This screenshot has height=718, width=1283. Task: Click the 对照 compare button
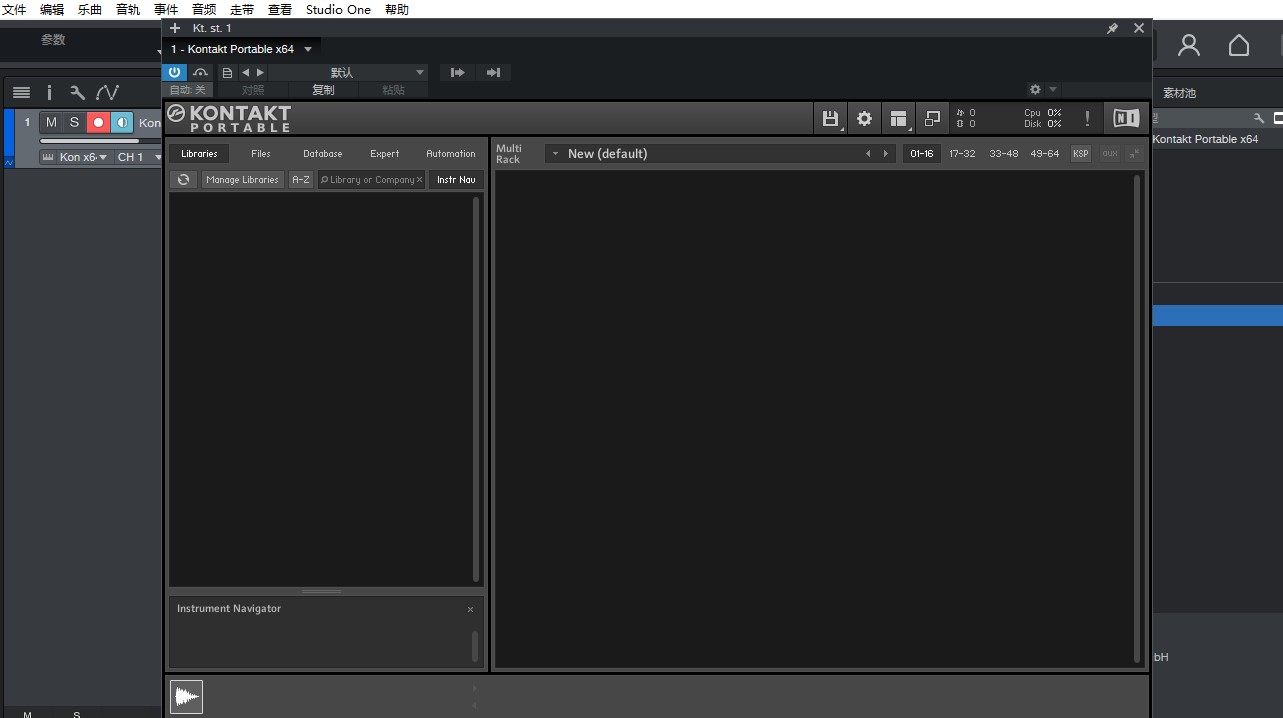point(253,90)
